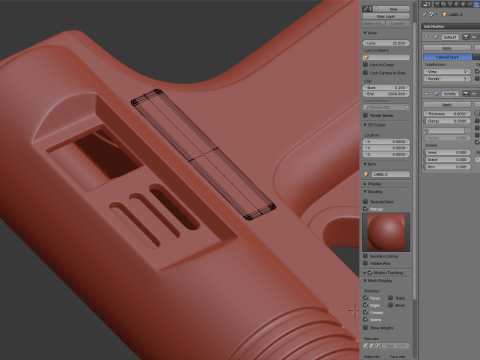Enable the Render Border checkbox
480x360 pixels.
tap(365, 115)
